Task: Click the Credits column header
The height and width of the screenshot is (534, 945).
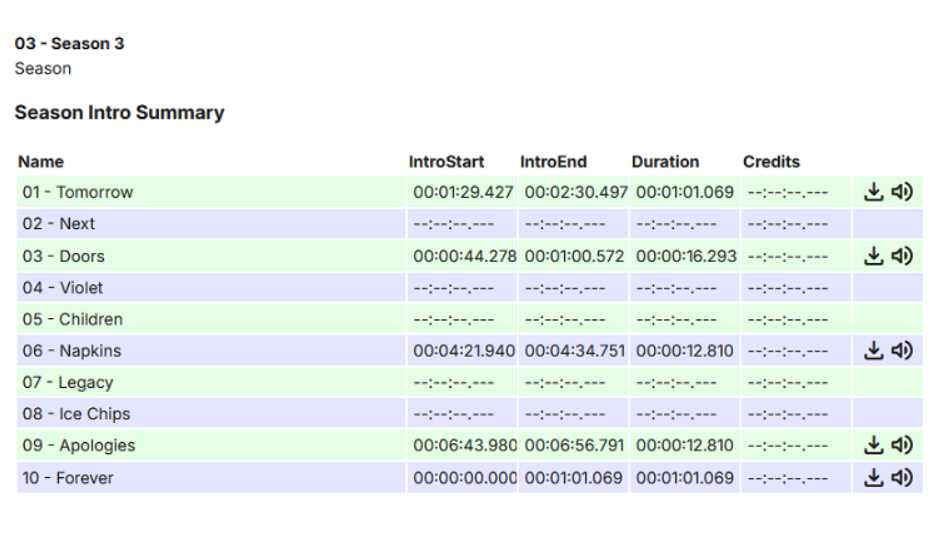Action: [771, 162]
